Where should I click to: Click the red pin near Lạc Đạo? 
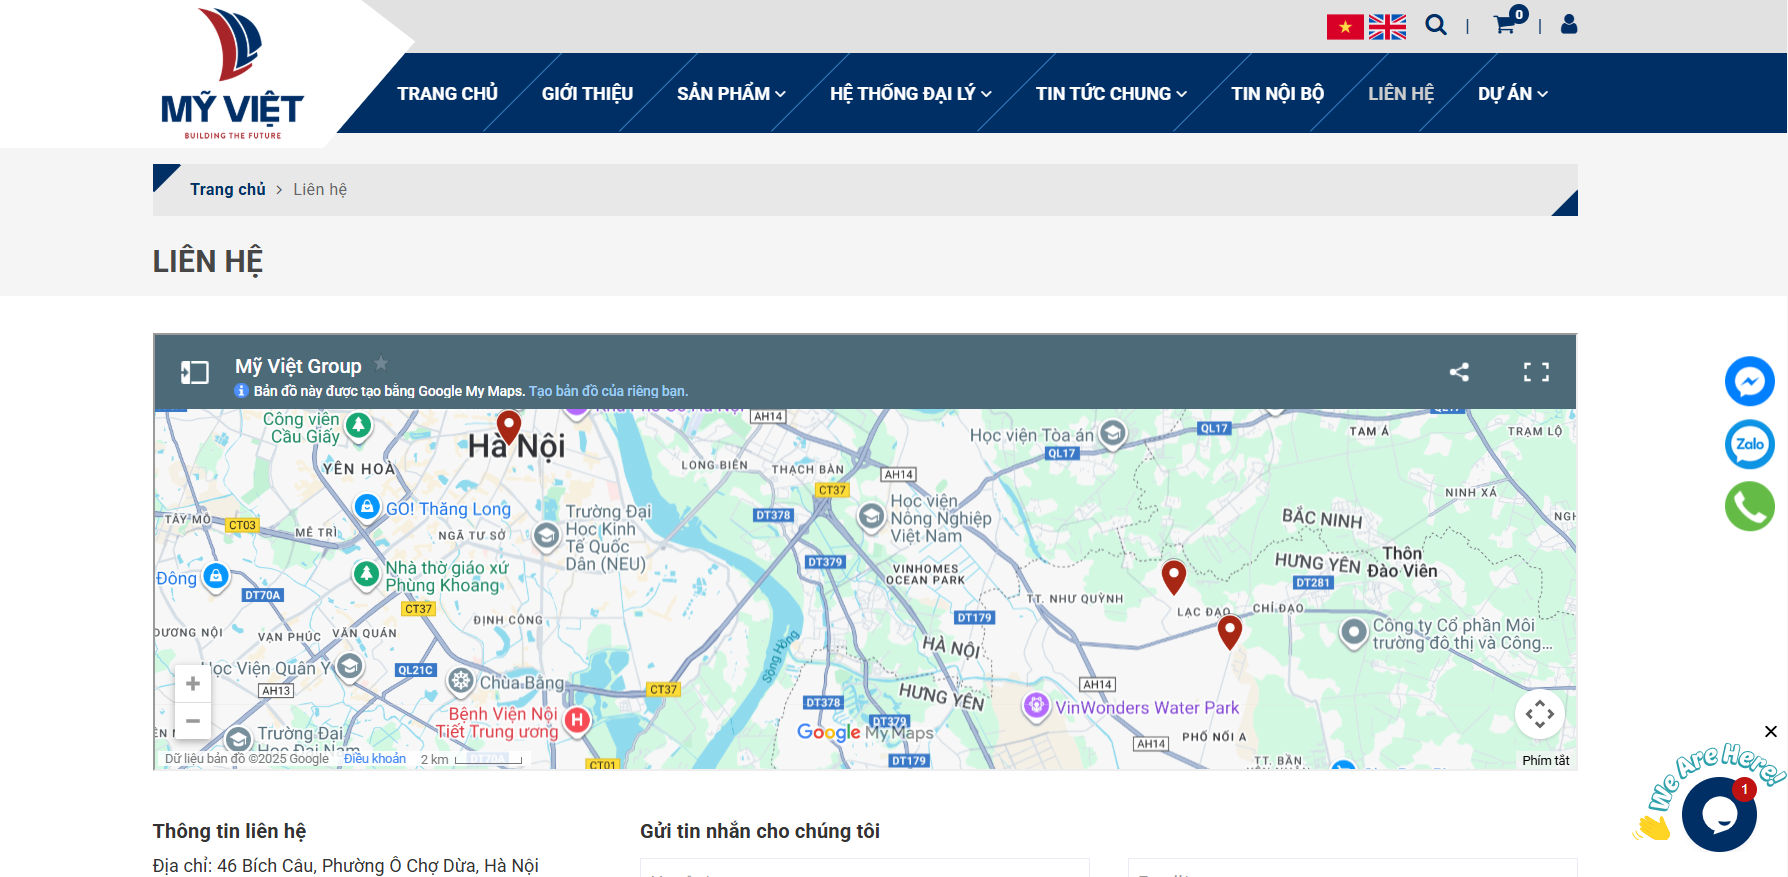tap(1230, 633)
